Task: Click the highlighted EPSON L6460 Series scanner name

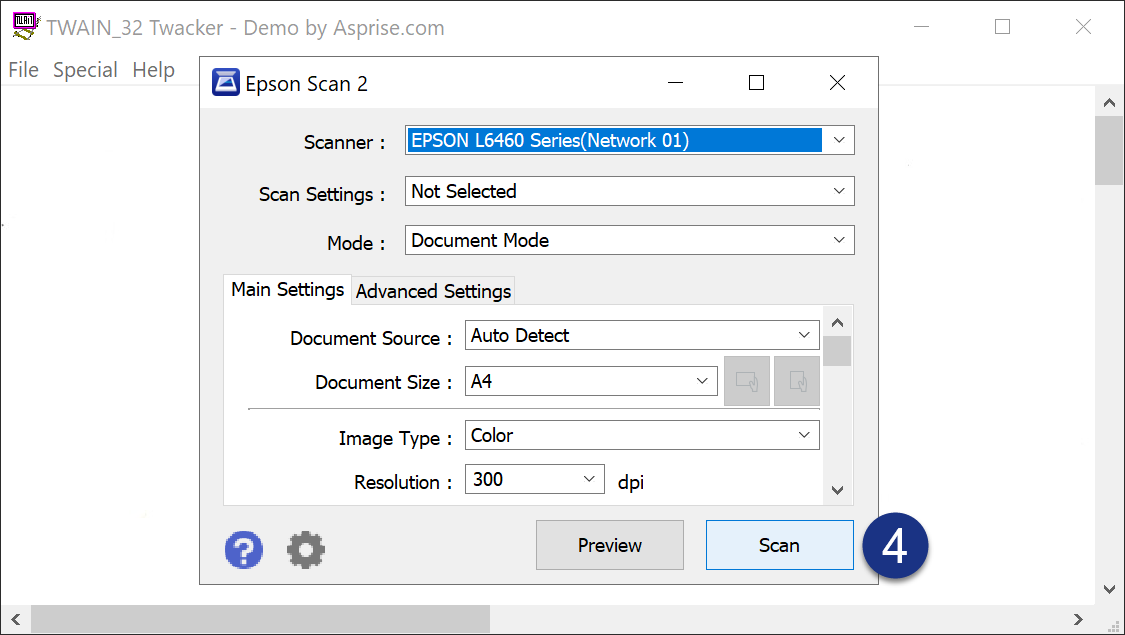Action: [x=550, y=140]
